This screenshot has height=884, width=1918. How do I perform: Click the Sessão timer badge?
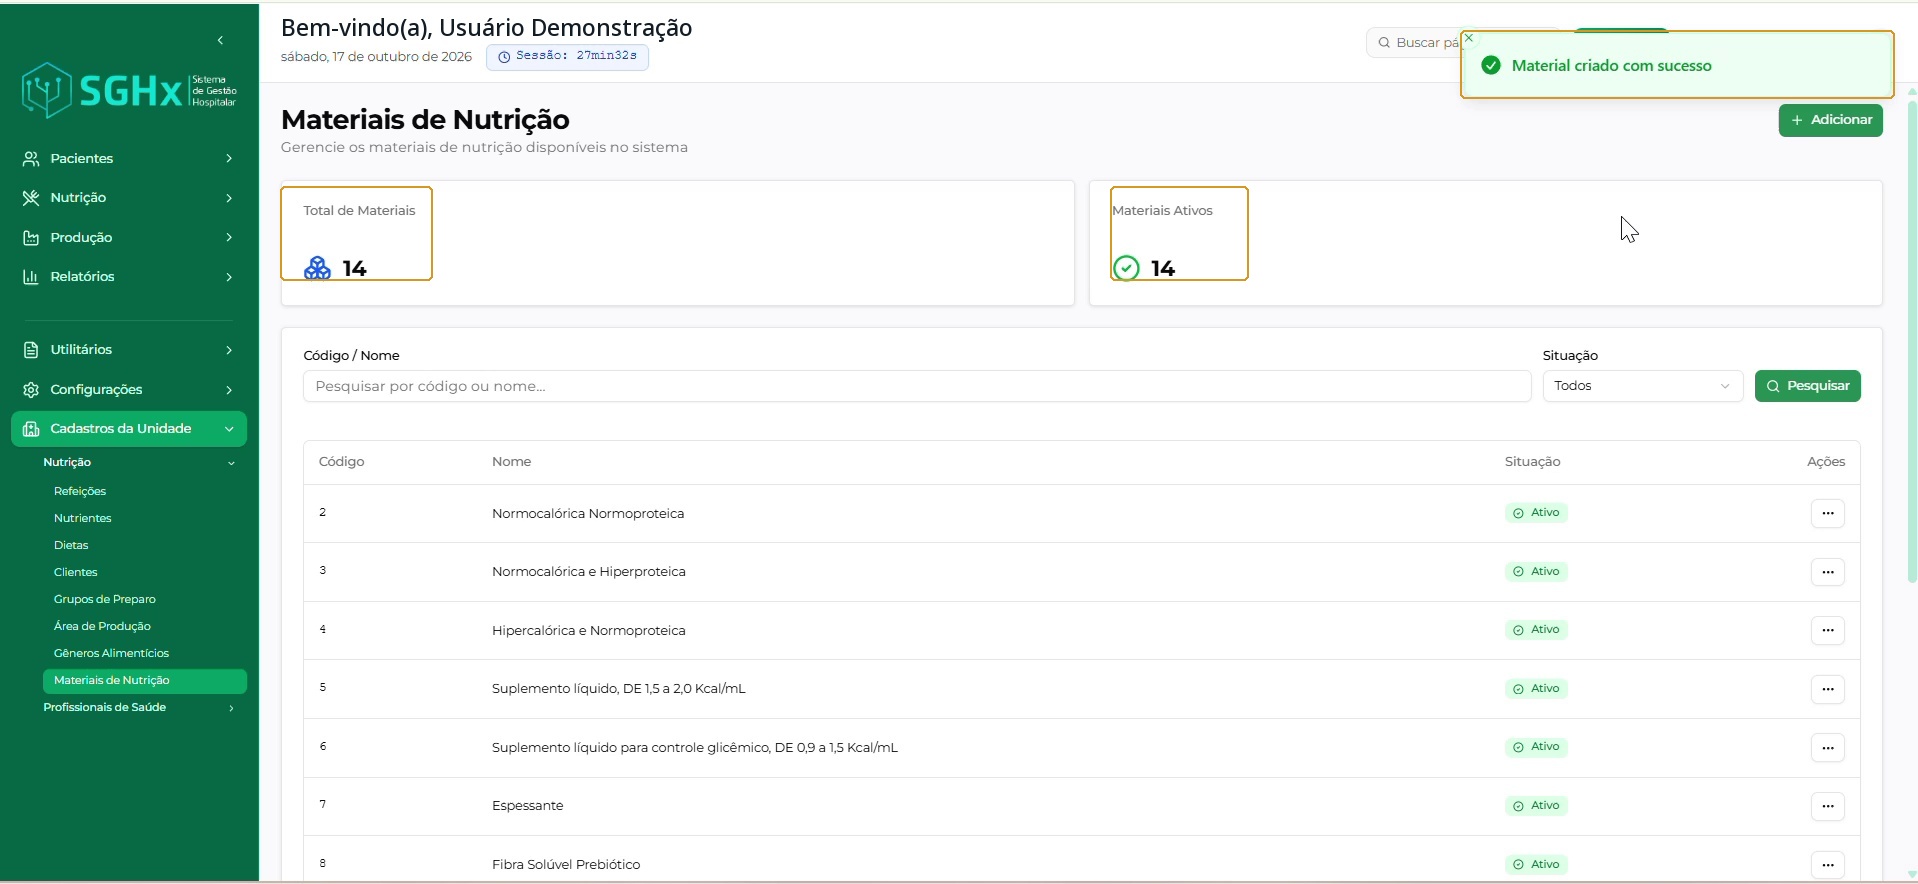pos(567,57)
